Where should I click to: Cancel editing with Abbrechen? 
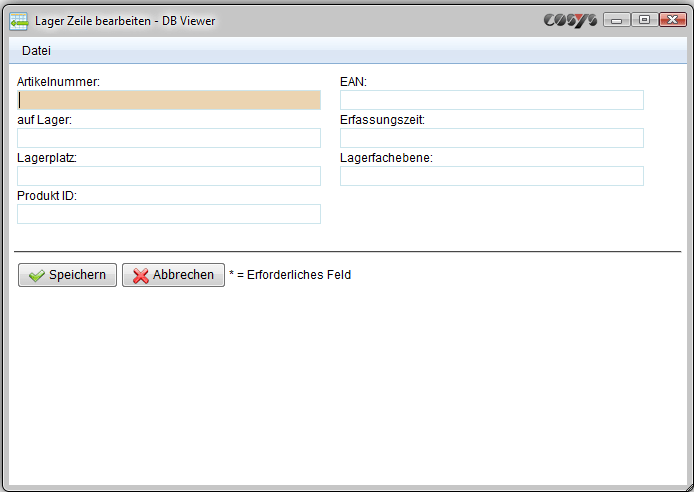click(174, 275)
